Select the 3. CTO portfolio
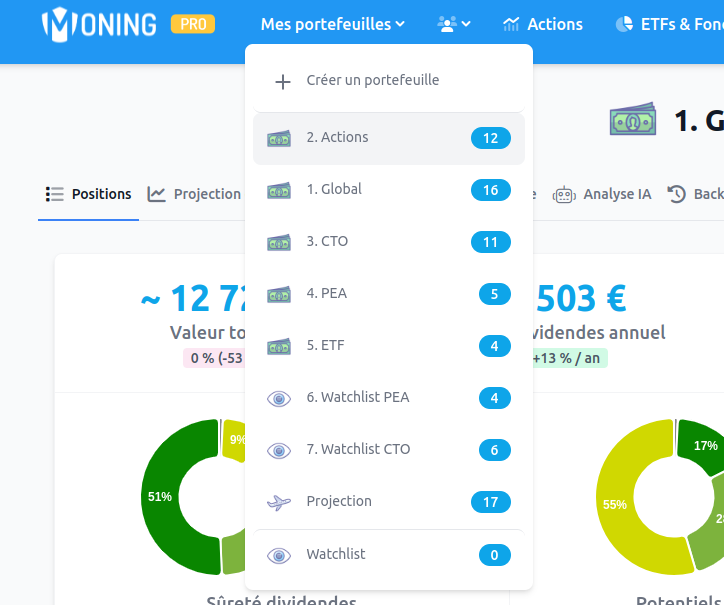Screen dimensions: 724x605 pos(389,242)
